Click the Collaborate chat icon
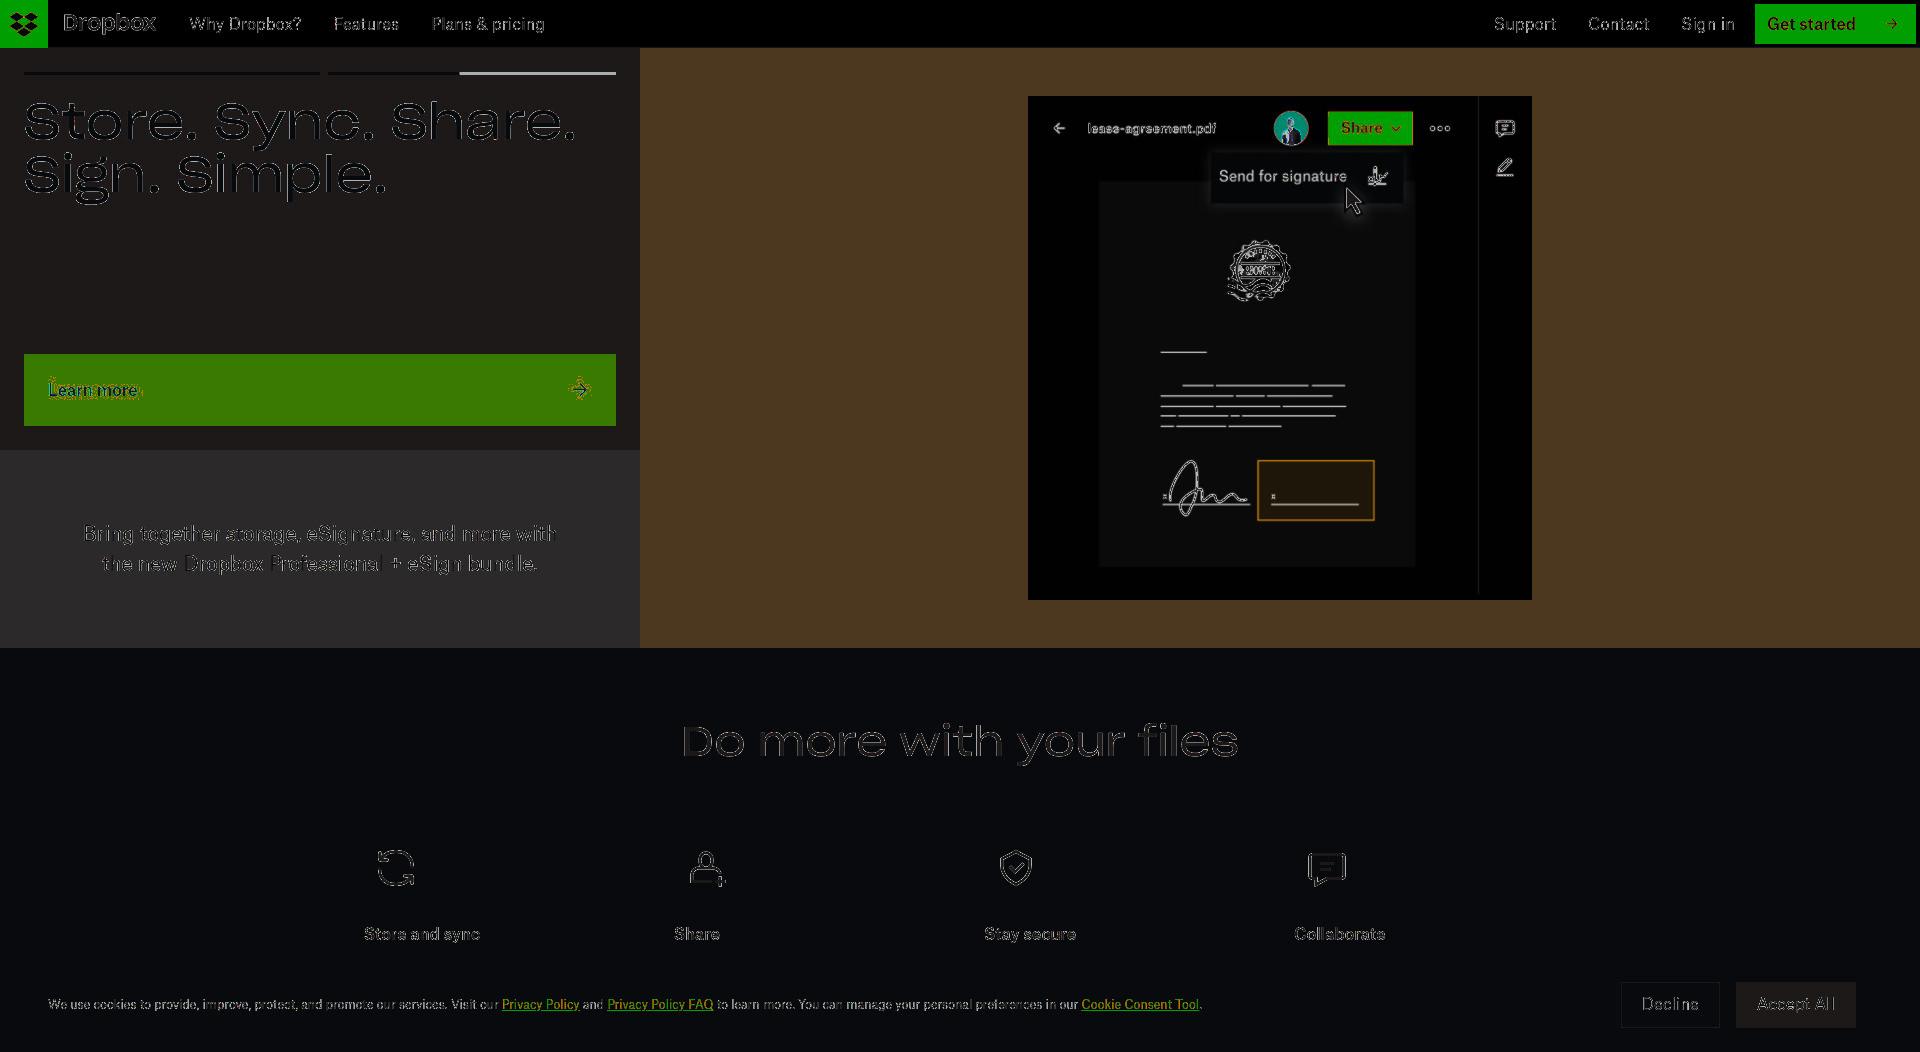The image size is (1920, 1052). (1327, 868)
